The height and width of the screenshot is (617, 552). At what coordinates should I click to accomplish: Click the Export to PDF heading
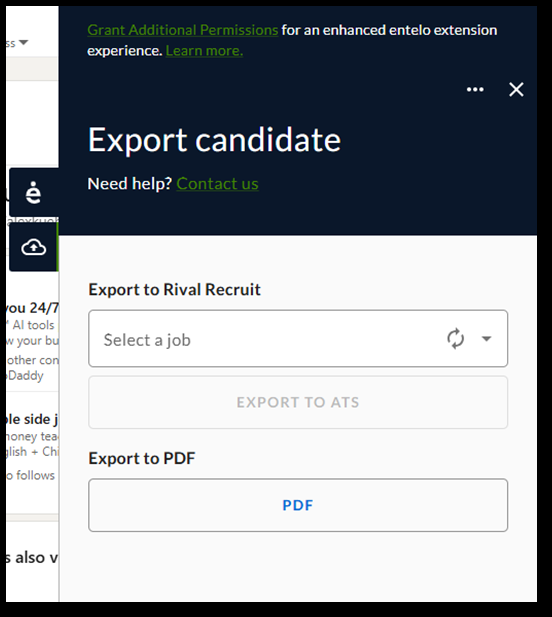[x=142, y=458]
